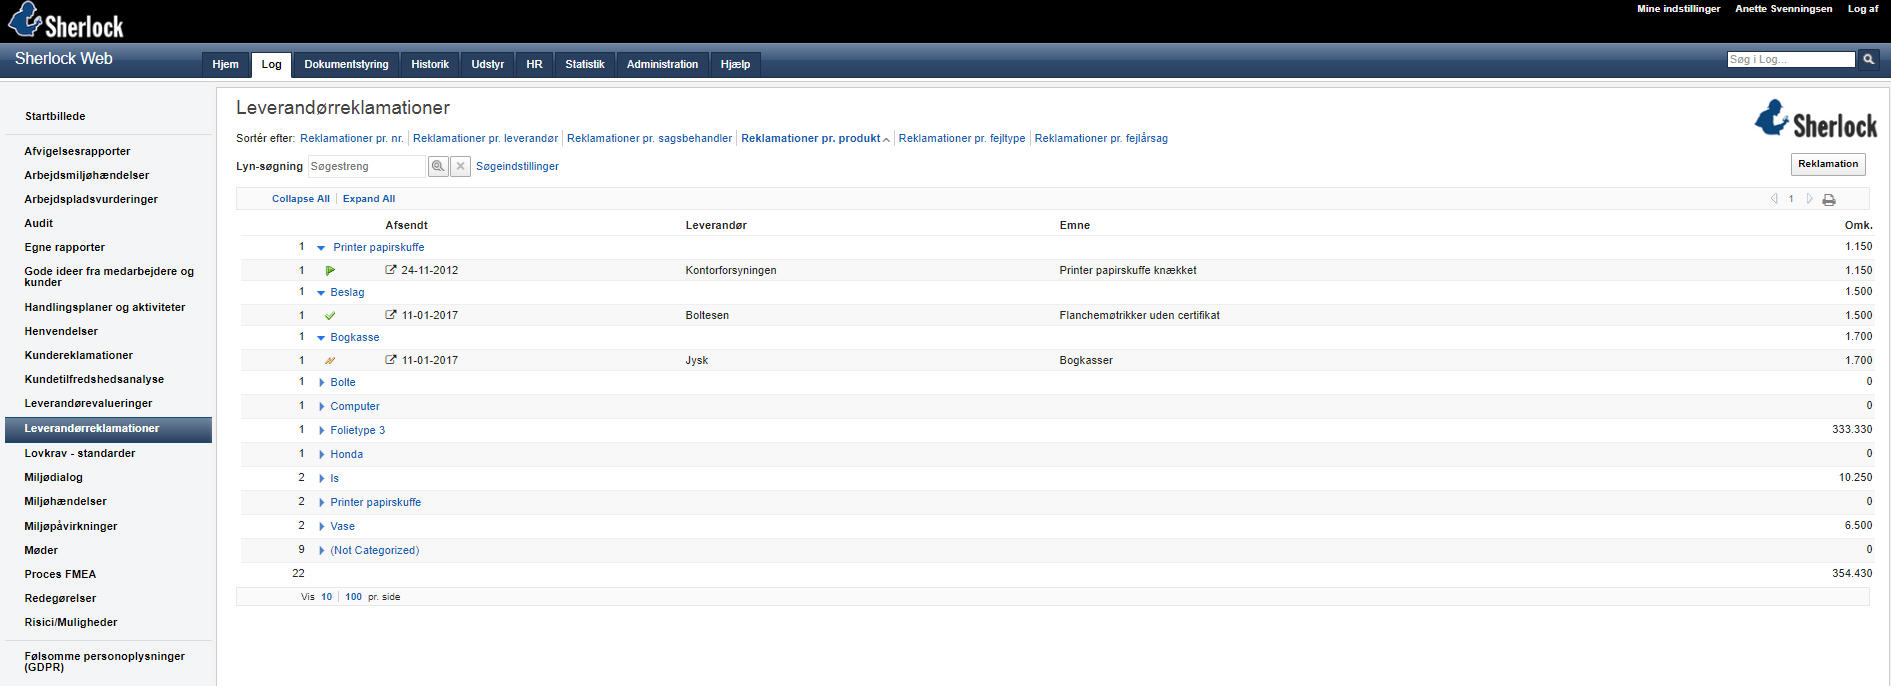Image resolution: width=1891 pixels, height=686 pixels.
Task: Clear the quick search with the X button
Action: click(x=460, y=167)
